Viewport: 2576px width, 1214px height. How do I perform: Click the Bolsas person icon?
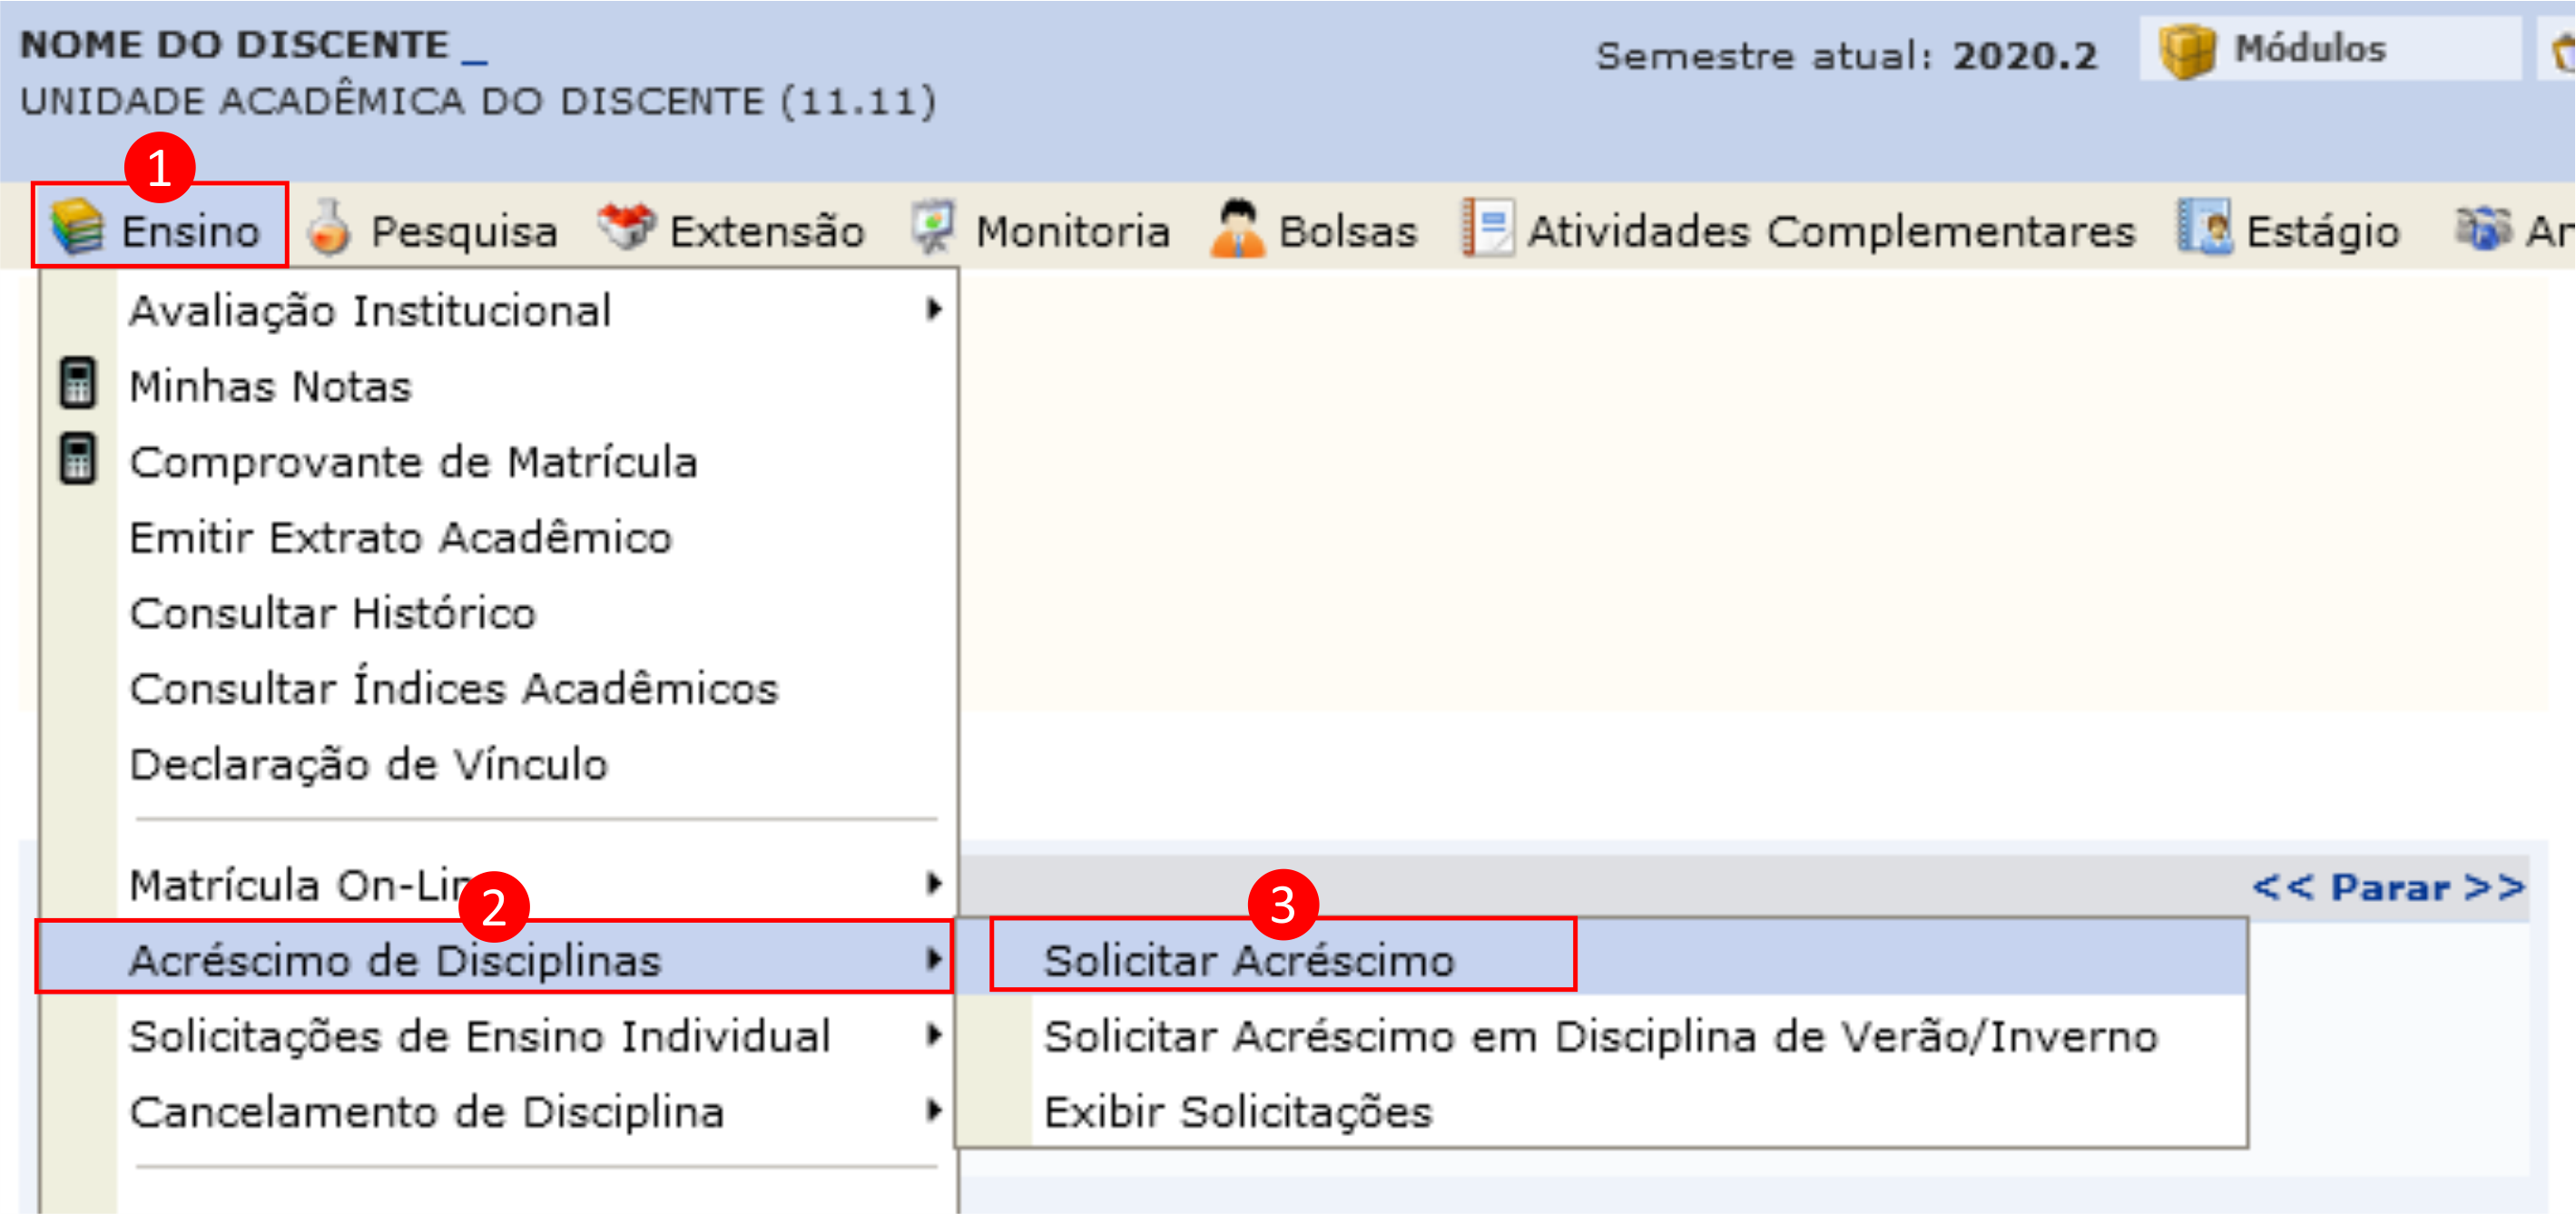click(x=1238, y=228)
